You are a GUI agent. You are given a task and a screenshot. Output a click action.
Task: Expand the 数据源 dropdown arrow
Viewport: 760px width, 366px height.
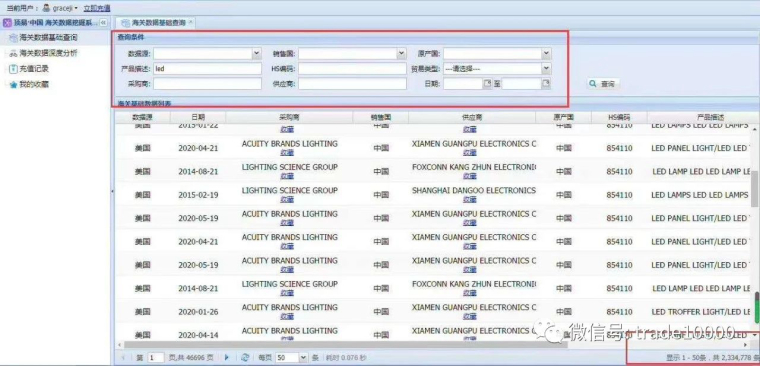tap(256, 53)
